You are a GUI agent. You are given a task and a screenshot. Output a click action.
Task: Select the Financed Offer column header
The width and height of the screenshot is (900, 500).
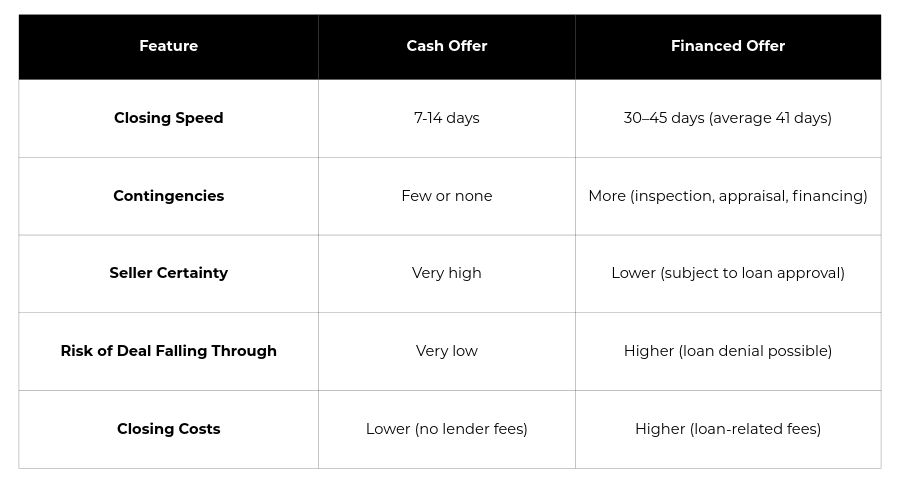click(x=727, y=46)
